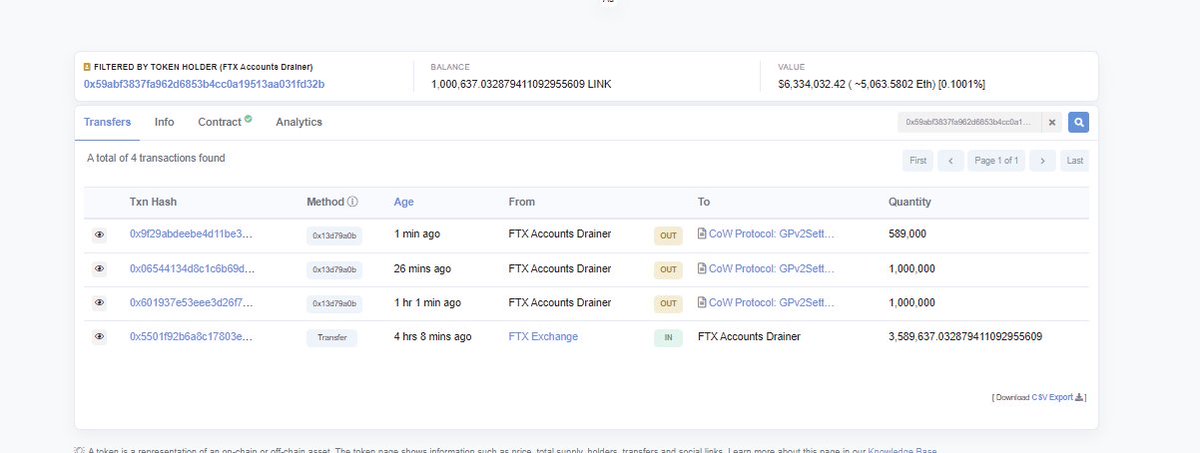Click the balance 1,000,637.032879411092955609 LINK
The height and width of the screenshot is (453, 1200).
tap(521, 84)
